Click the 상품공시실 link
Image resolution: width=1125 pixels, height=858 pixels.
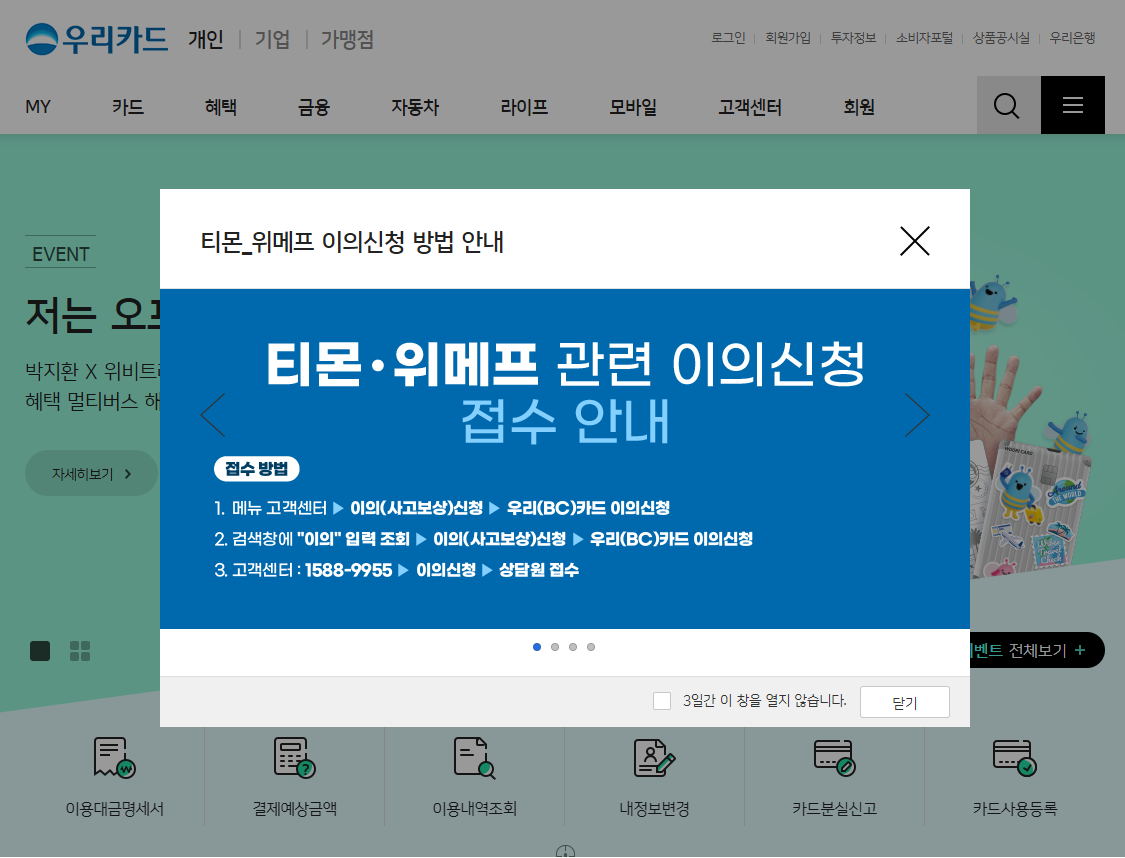coord(1001,38)
